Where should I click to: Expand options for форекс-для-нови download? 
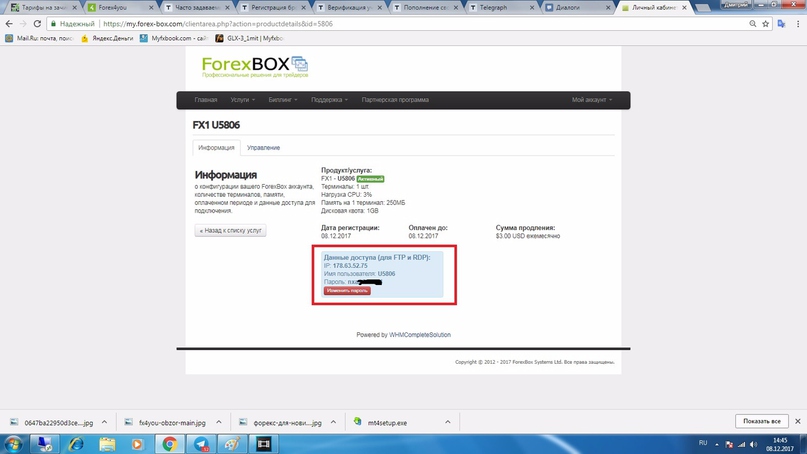click(x=333, y=422)
